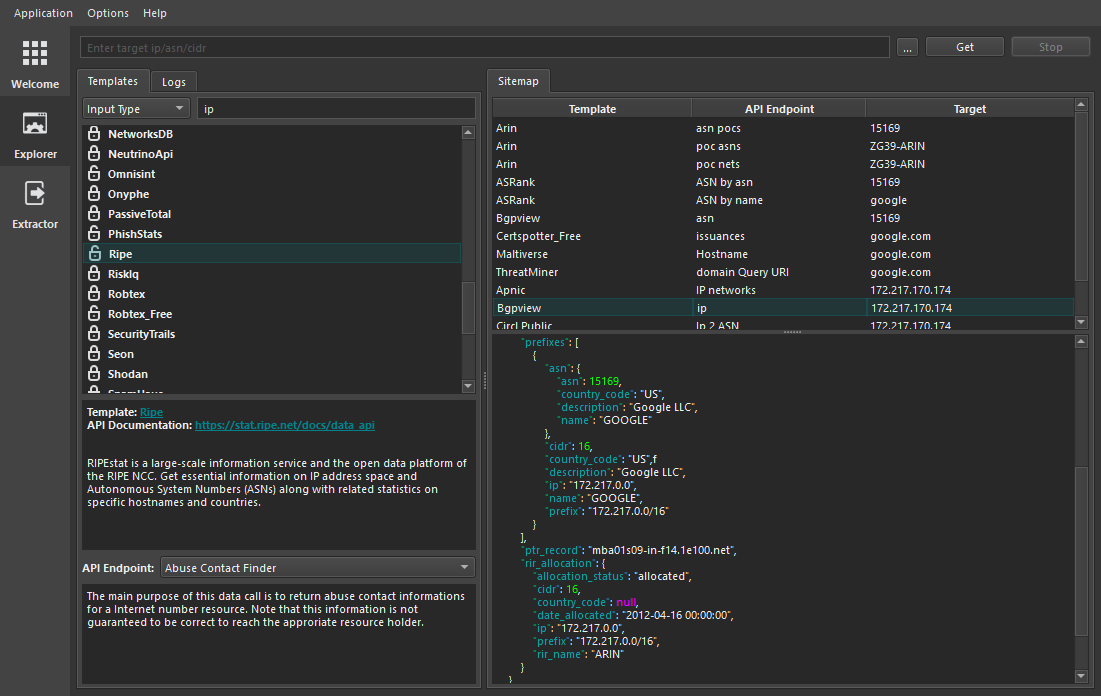Open the Help menu
Screen dimensions: 1101x696
[154, 13]
